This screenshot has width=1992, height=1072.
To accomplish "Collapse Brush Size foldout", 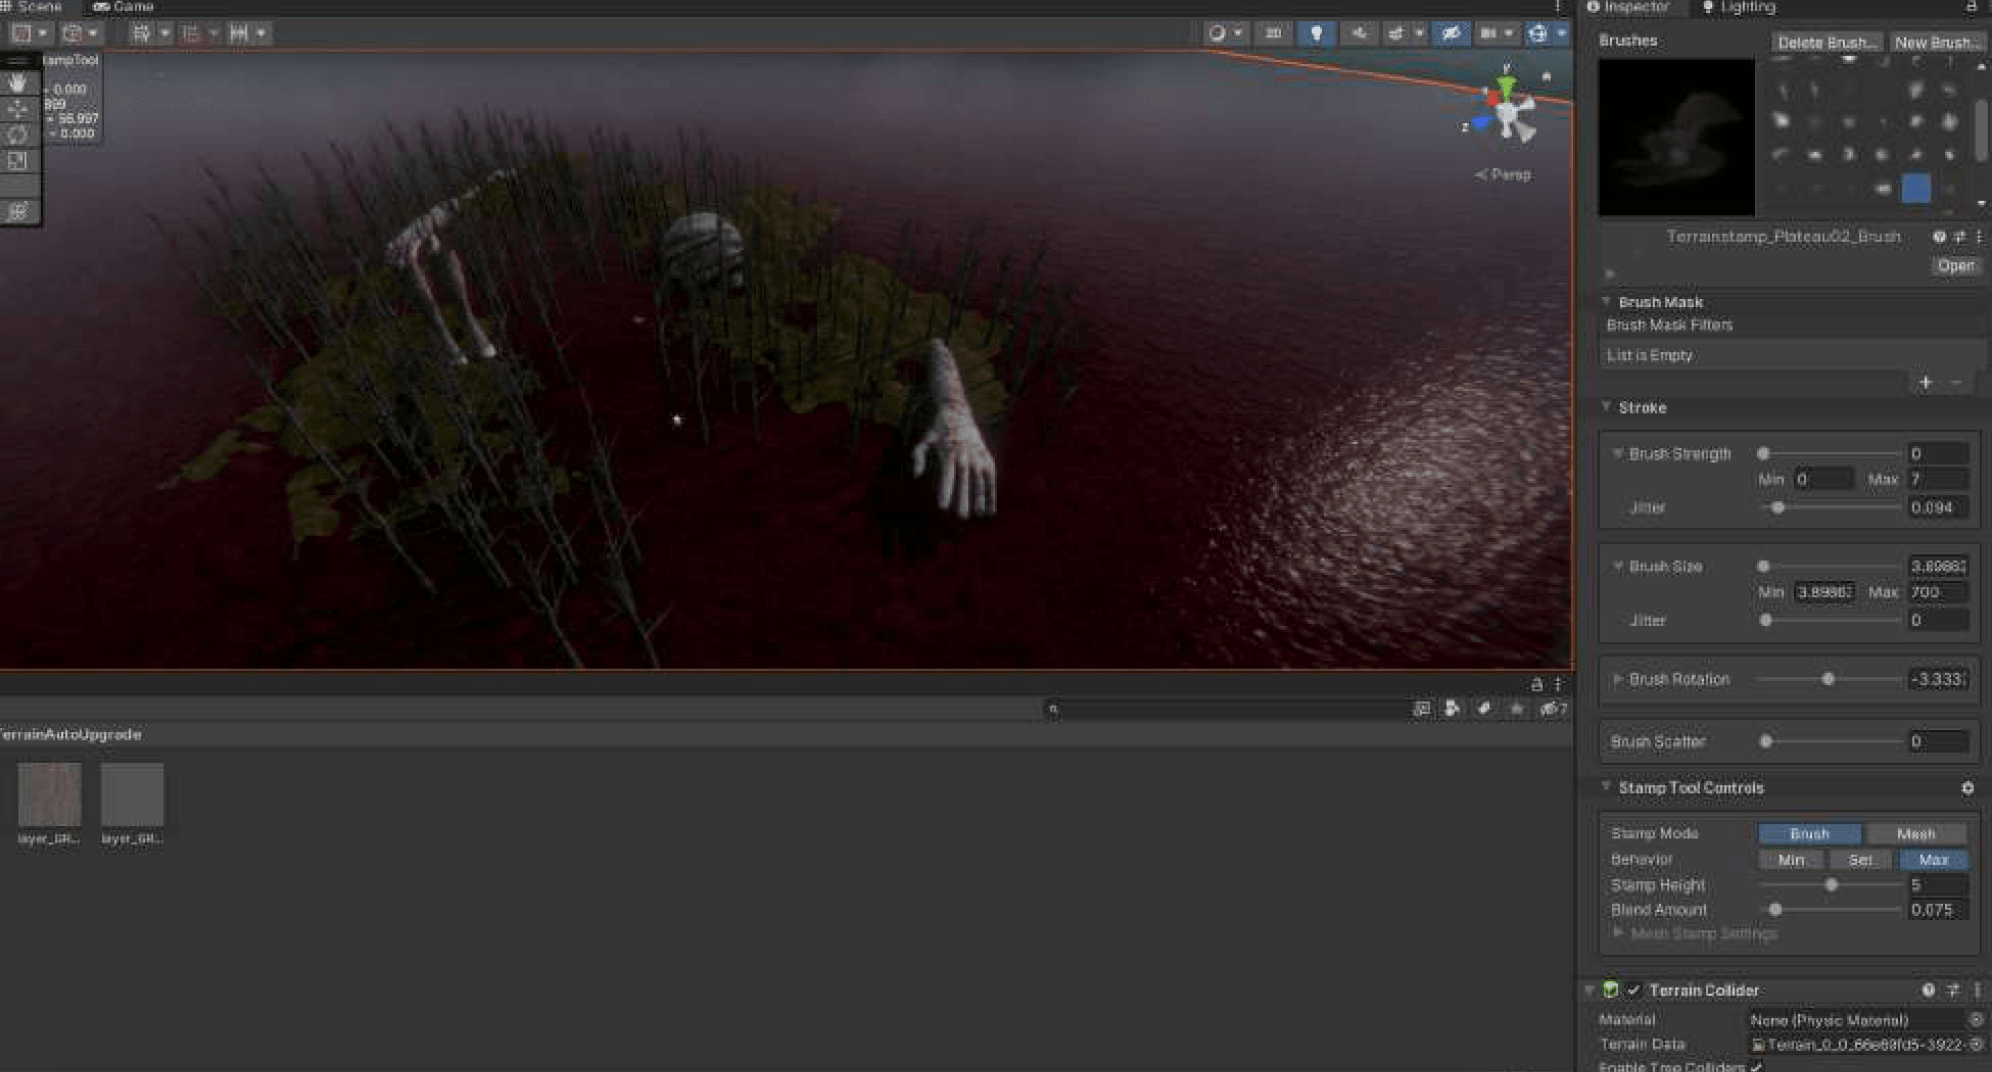I will (x=1618, y=566).
